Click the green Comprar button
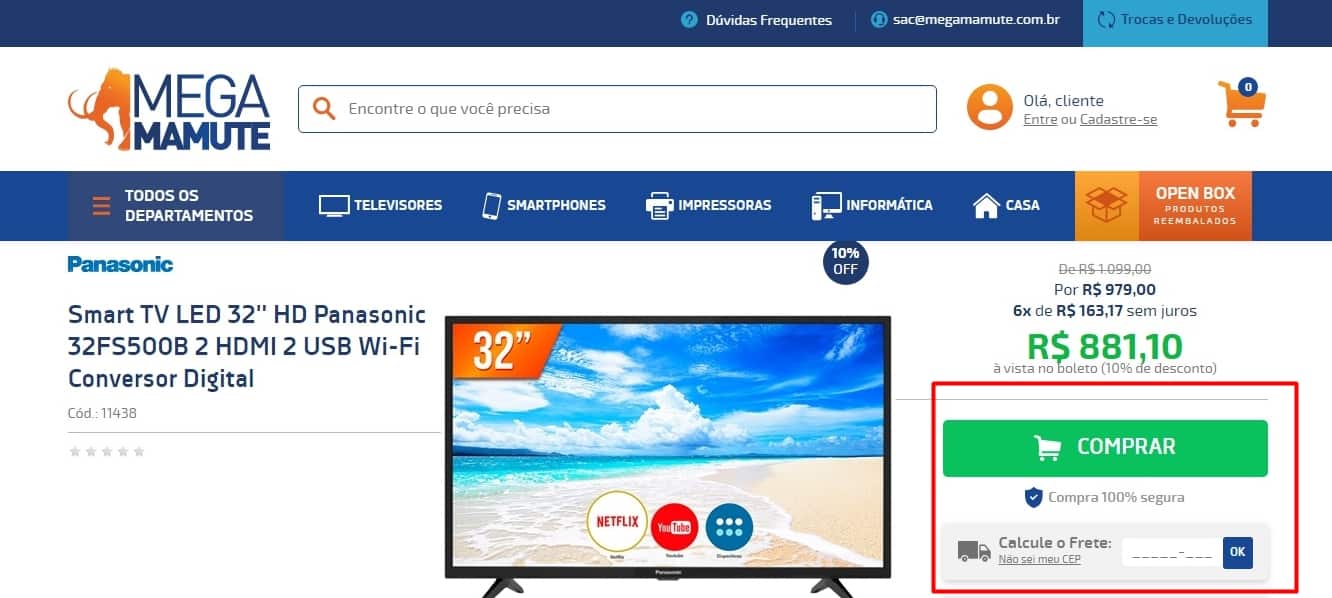 1105,448
